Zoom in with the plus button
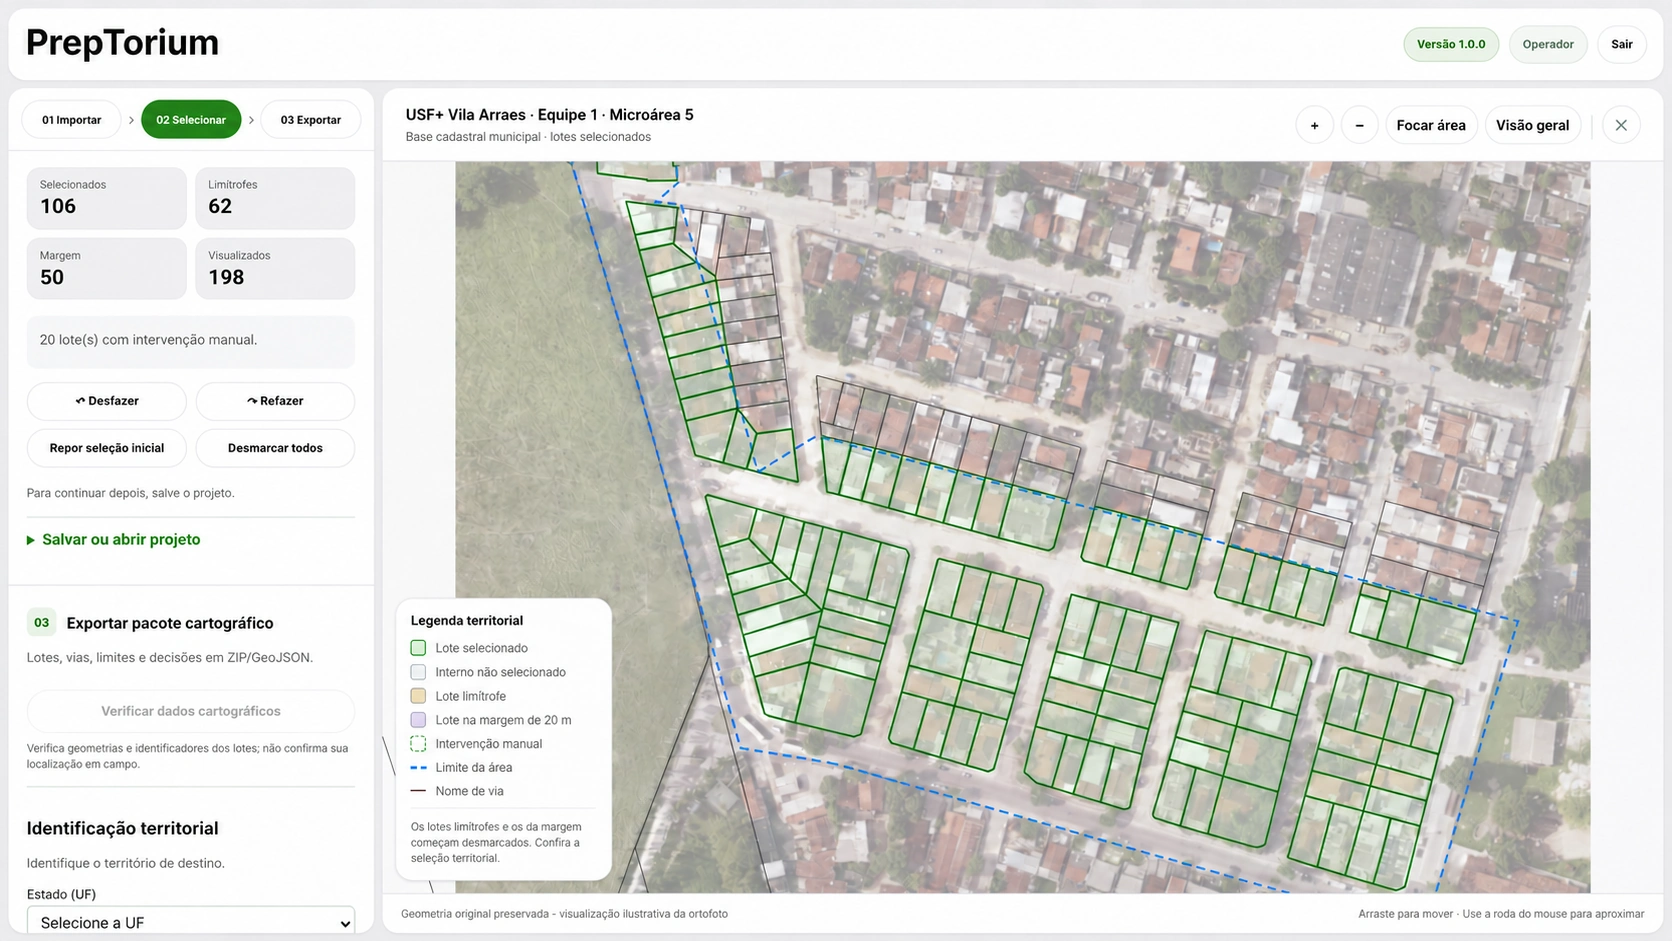 1314,125
